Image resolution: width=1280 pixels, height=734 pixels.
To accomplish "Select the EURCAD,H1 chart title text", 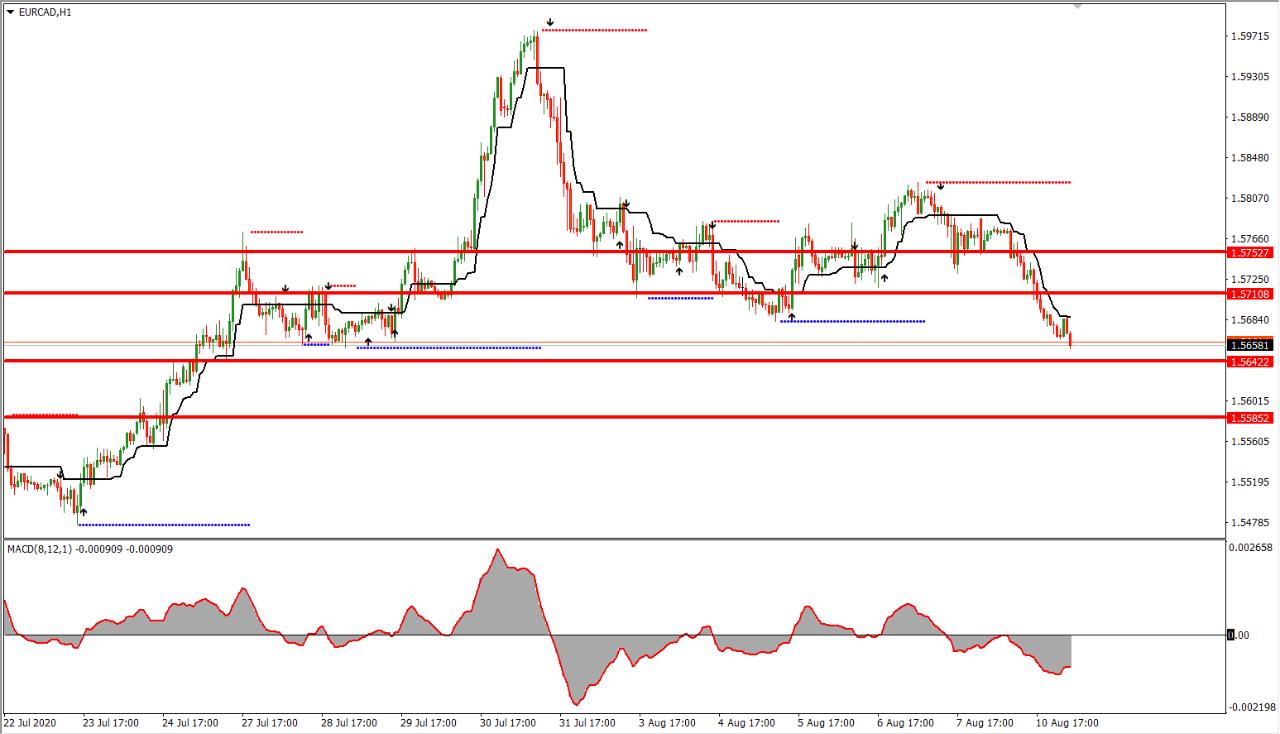I will coord(44,12).
